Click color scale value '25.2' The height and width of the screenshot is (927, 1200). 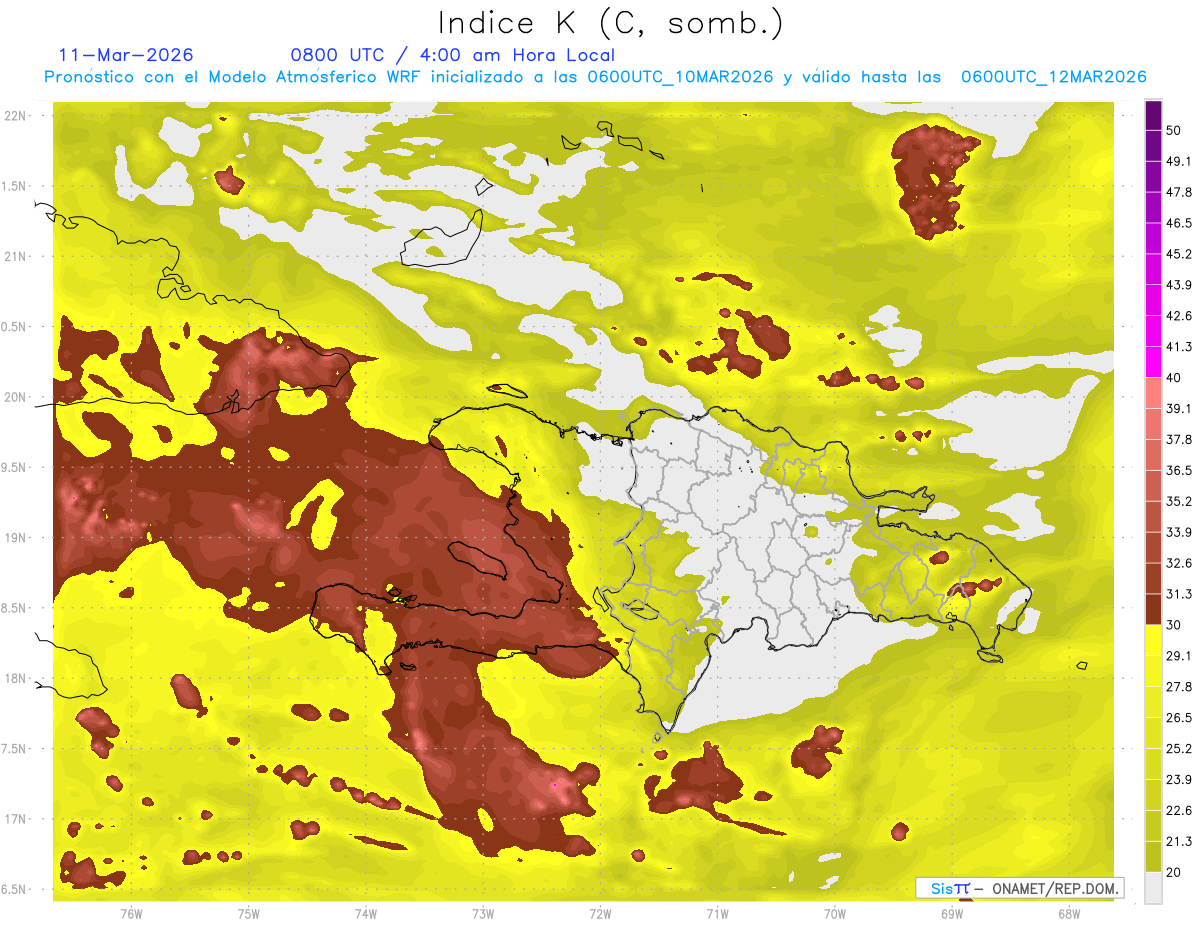[x=1178, y=749]
